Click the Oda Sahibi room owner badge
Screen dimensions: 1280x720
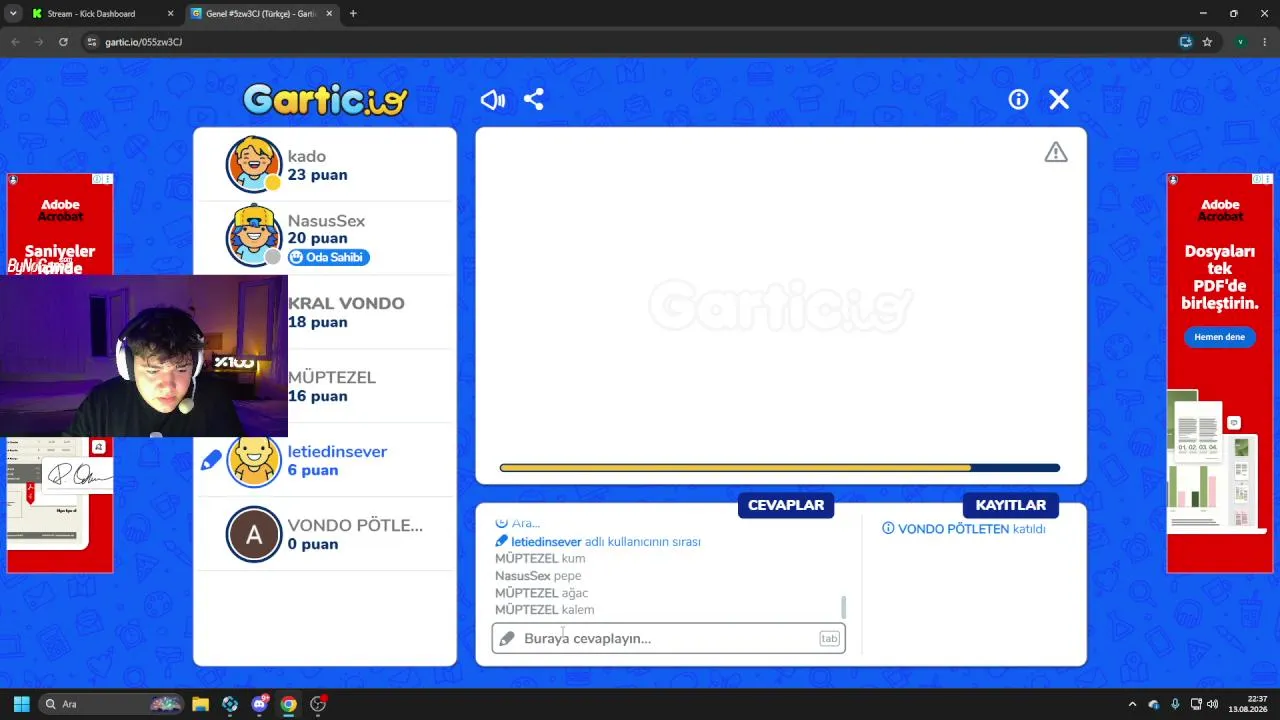[329, 257]
